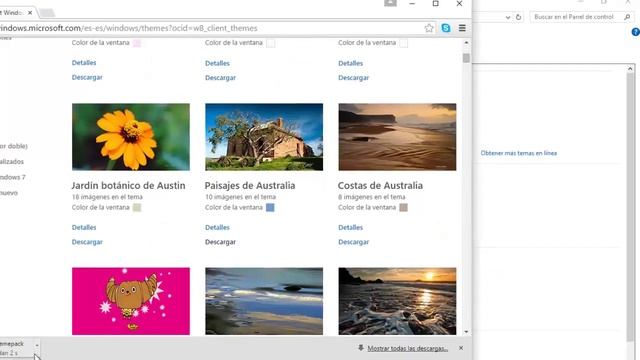Expand the themepack download item arrow

pyautogui.click(x=37, y=345)
